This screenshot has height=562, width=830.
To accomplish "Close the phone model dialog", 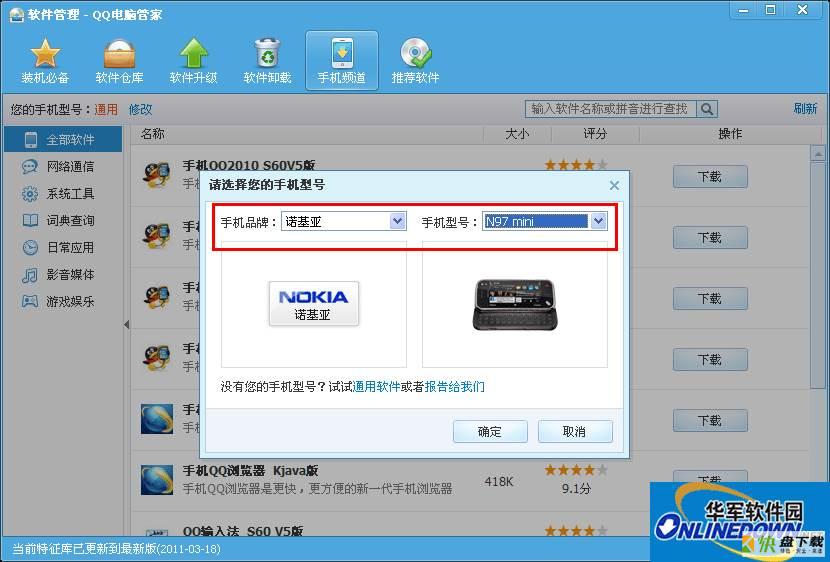I will (x=614, y=185).
